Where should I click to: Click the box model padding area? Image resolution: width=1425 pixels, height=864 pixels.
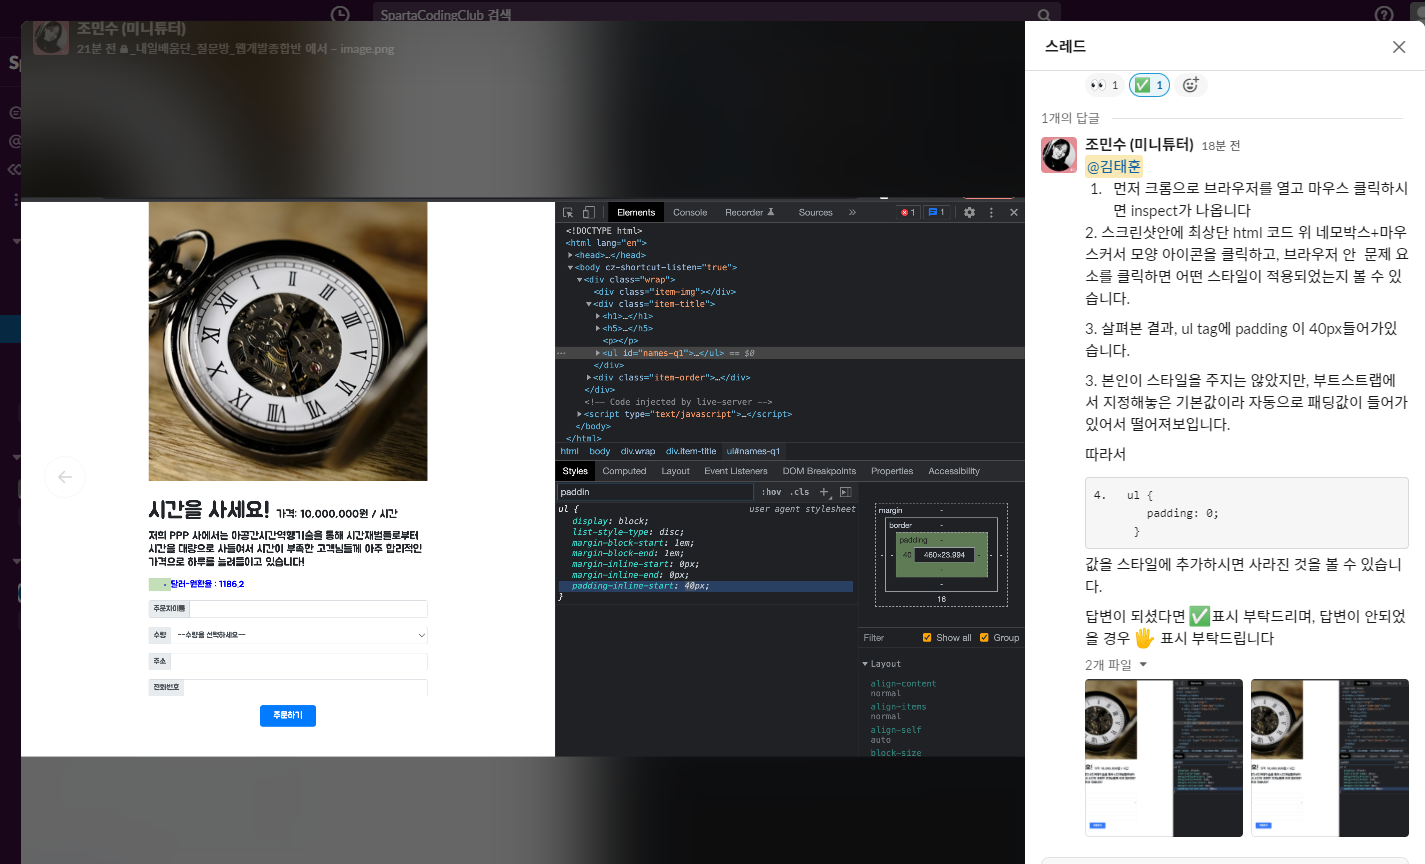[941, 555]
